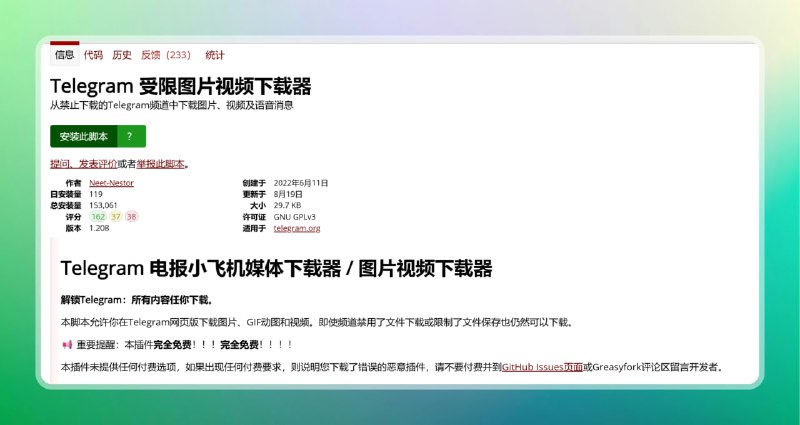Click the version value 1.208
The image size is (800, 425).
click(99, 228)
